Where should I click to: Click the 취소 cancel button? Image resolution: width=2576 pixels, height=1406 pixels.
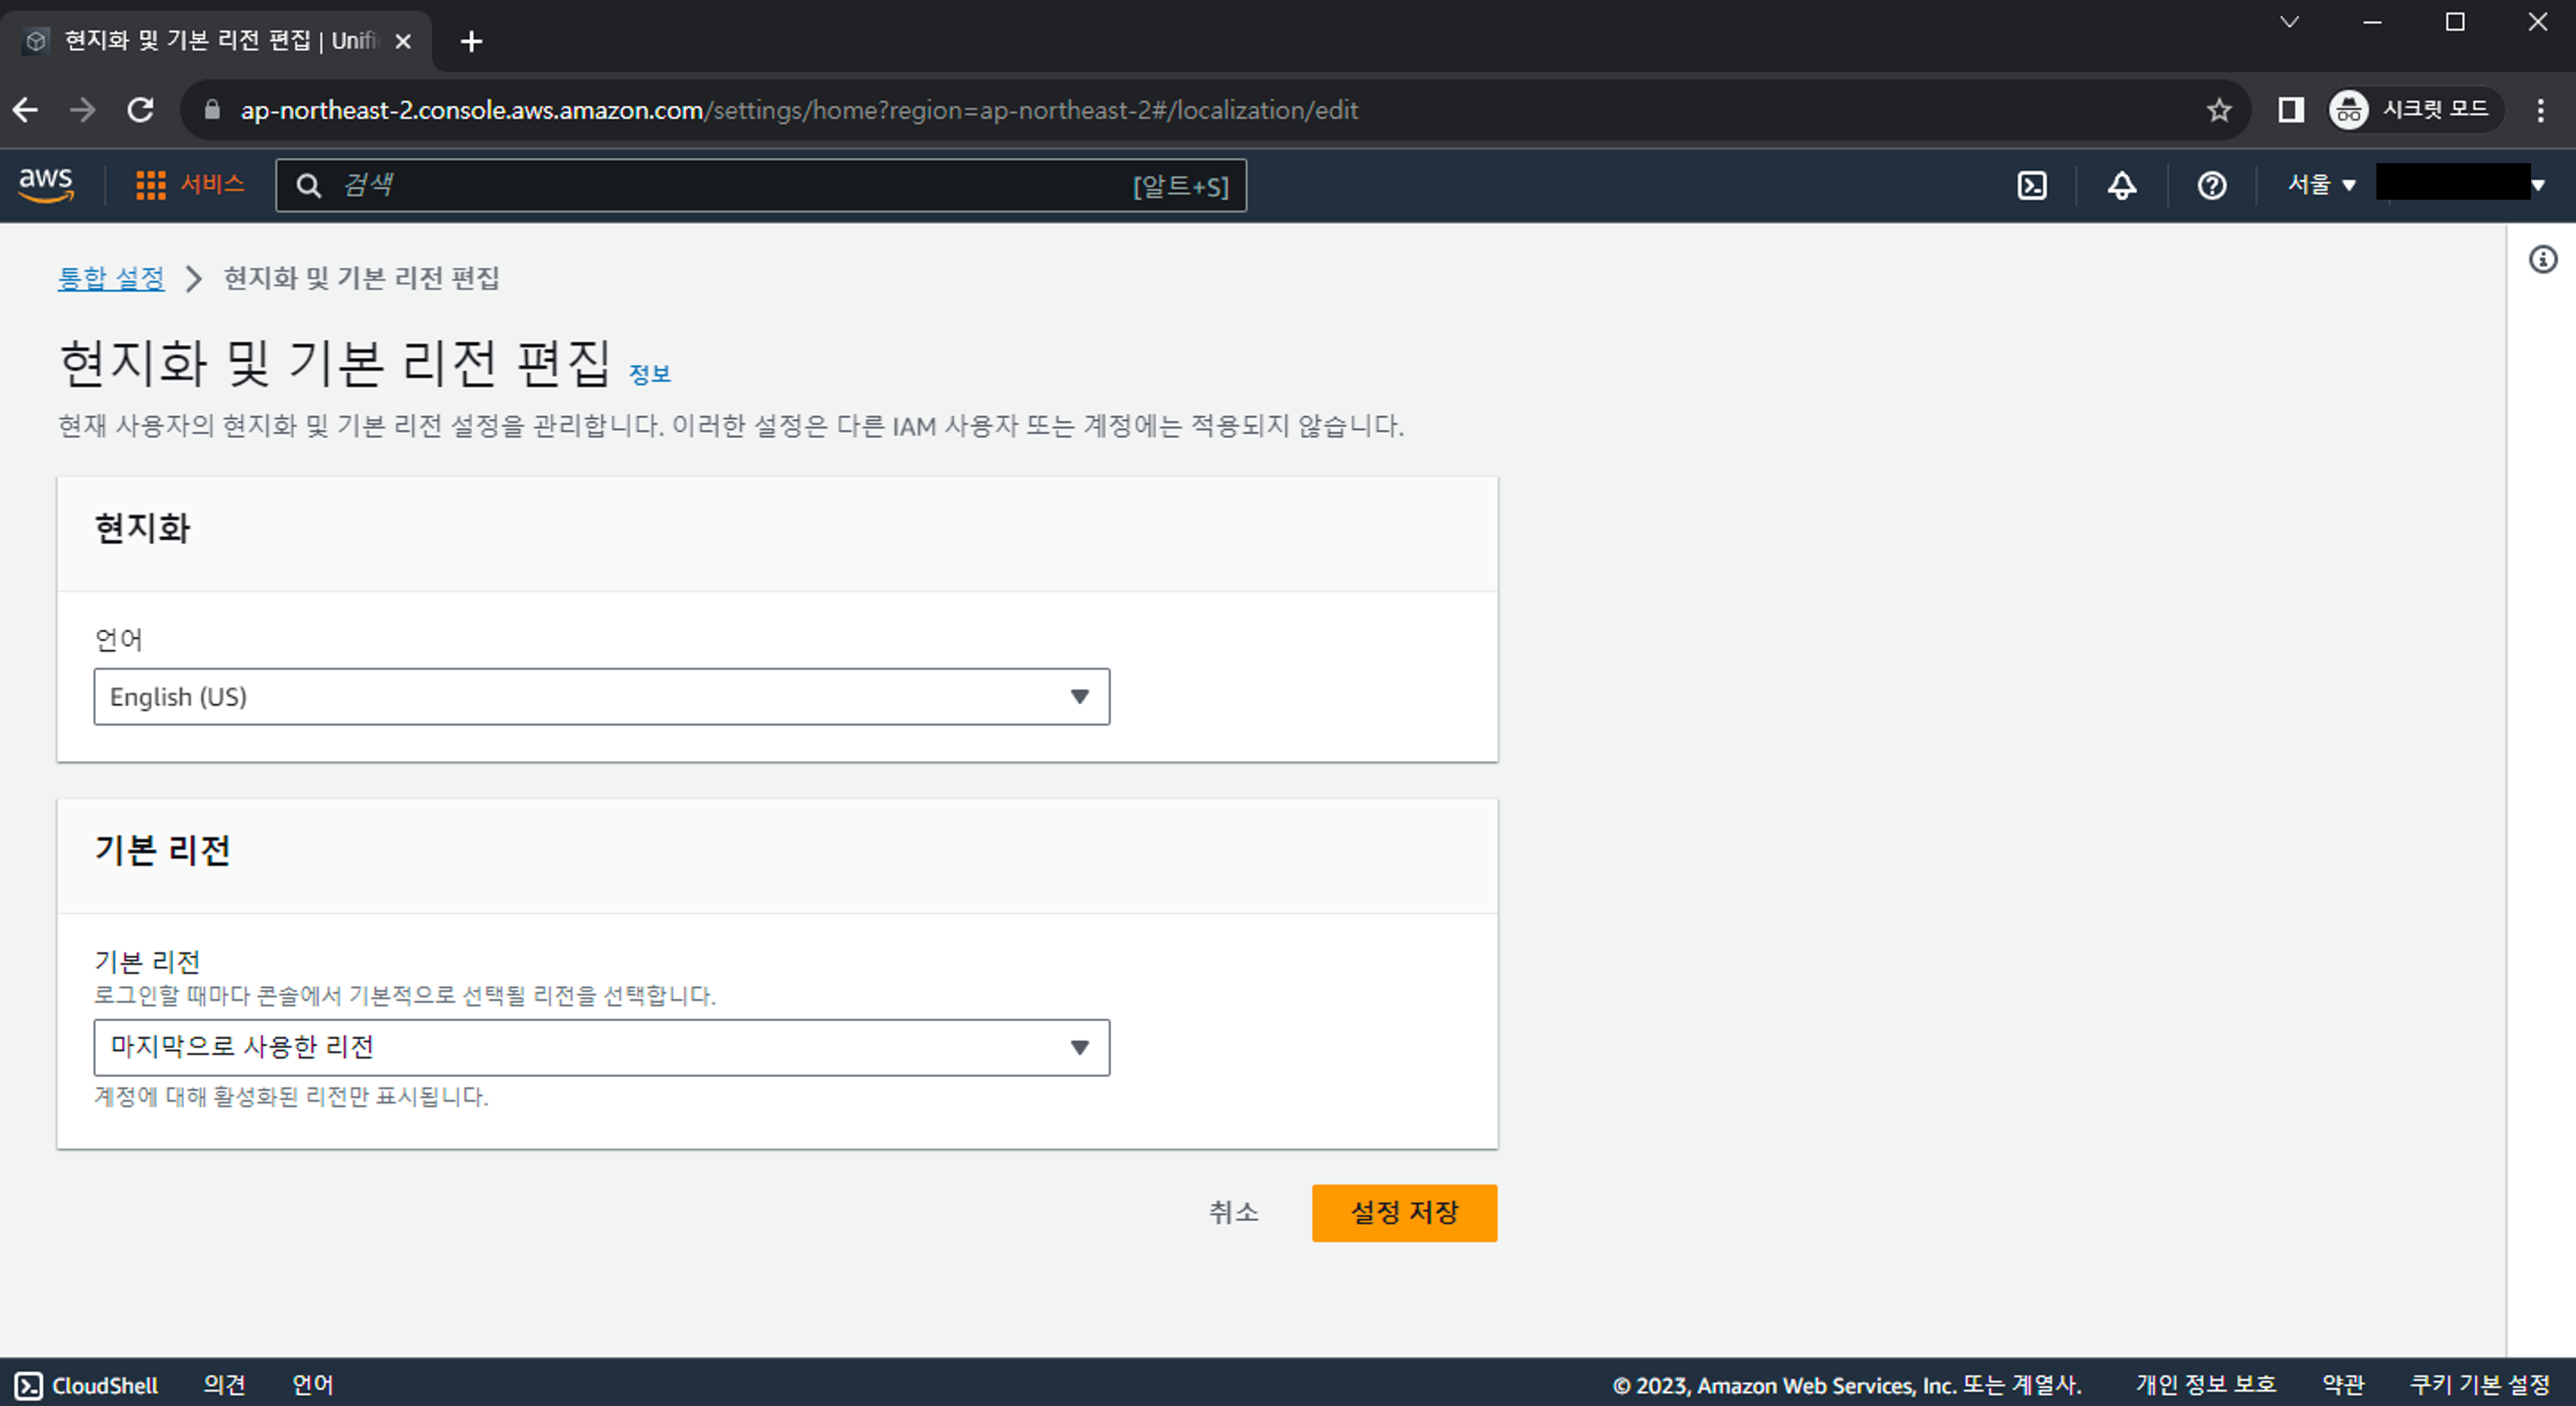pos(1233,1212)
